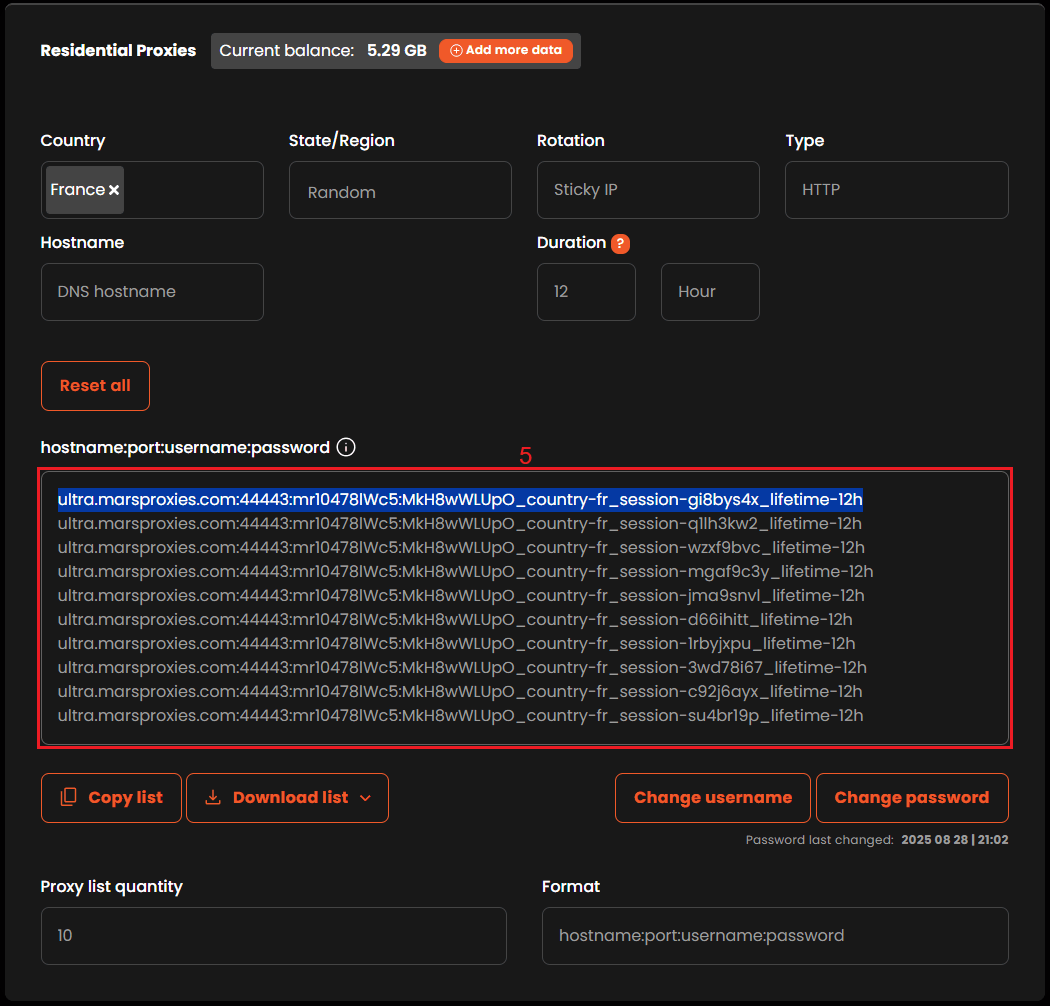The image size is (1050, 1006).
Task: Click the proxy line with session-gi8bys4x
Action: coord(460,500)
